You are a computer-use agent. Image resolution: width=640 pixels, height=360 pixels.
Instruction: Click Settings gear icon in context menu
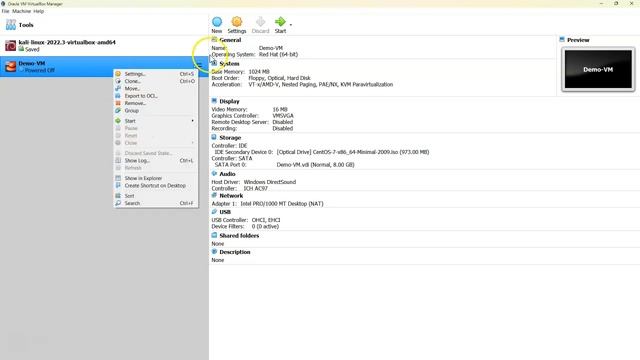pos(118,74)
